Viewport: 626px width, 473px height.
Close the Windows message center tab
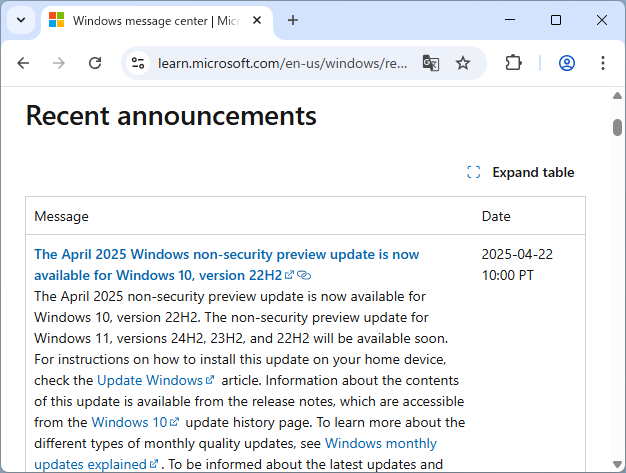[257, 20]
